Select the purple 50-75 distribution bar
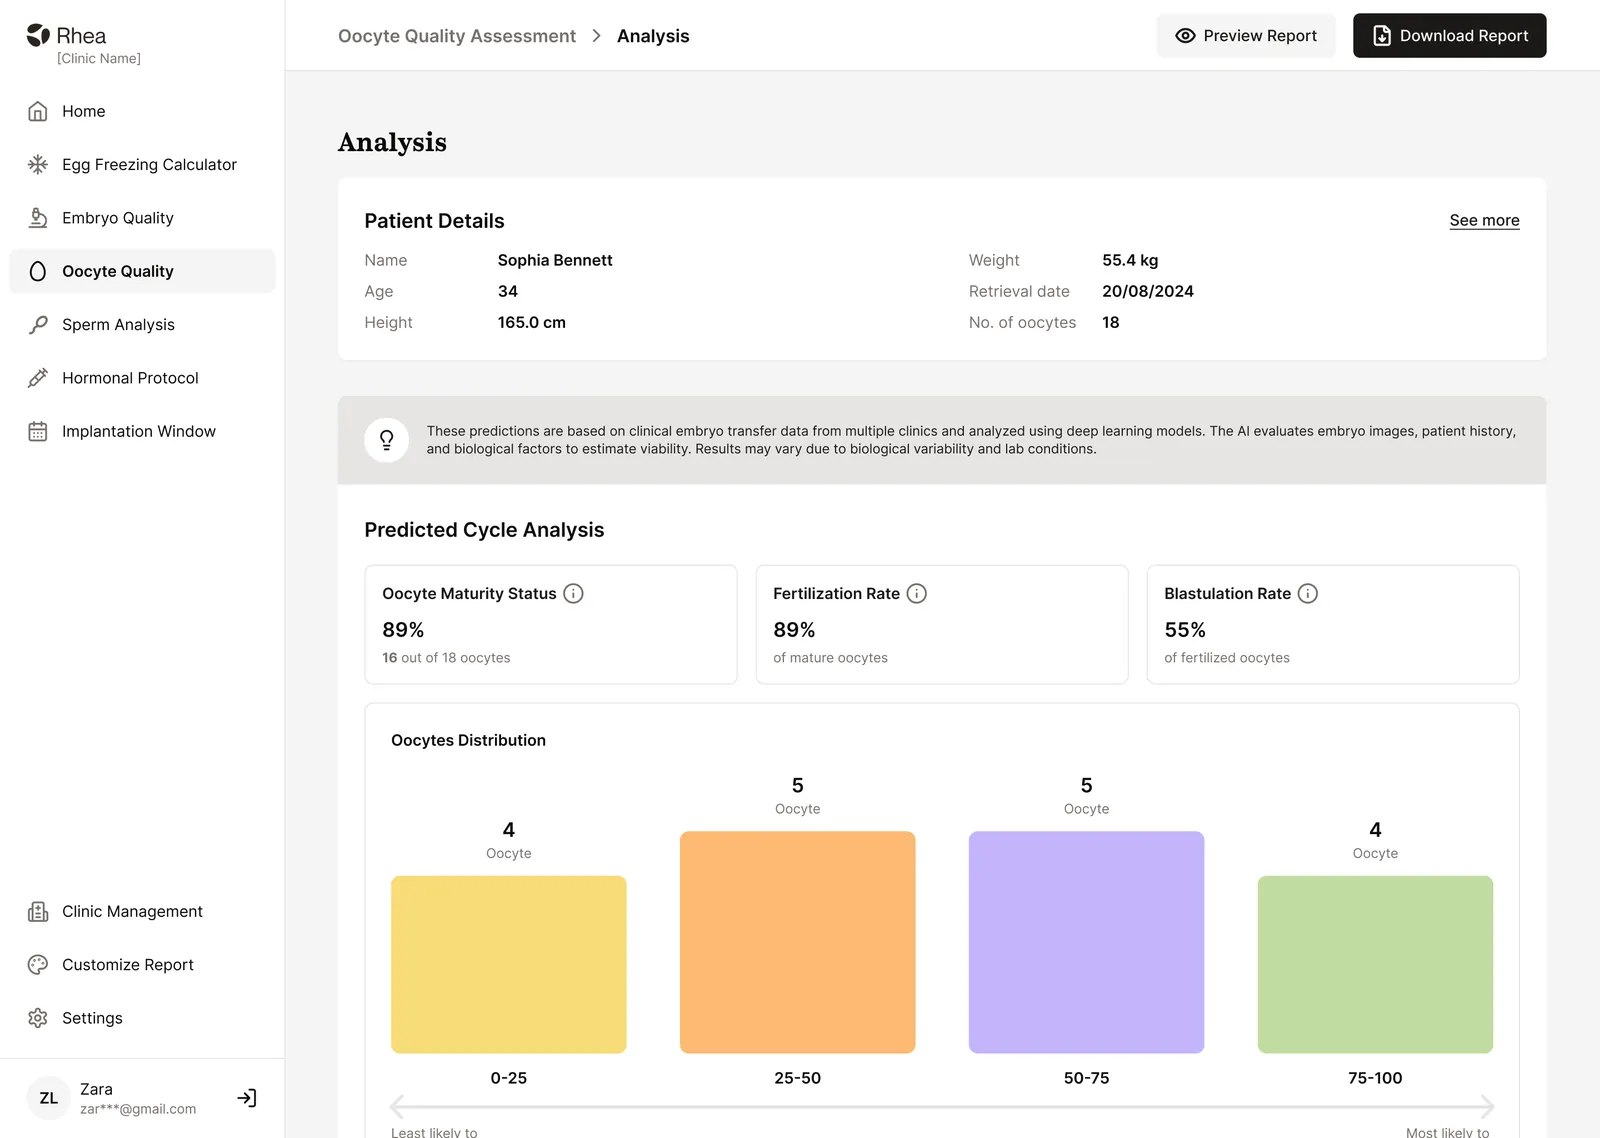This screenshot has height=1138, width=1600. (1086, 942)
